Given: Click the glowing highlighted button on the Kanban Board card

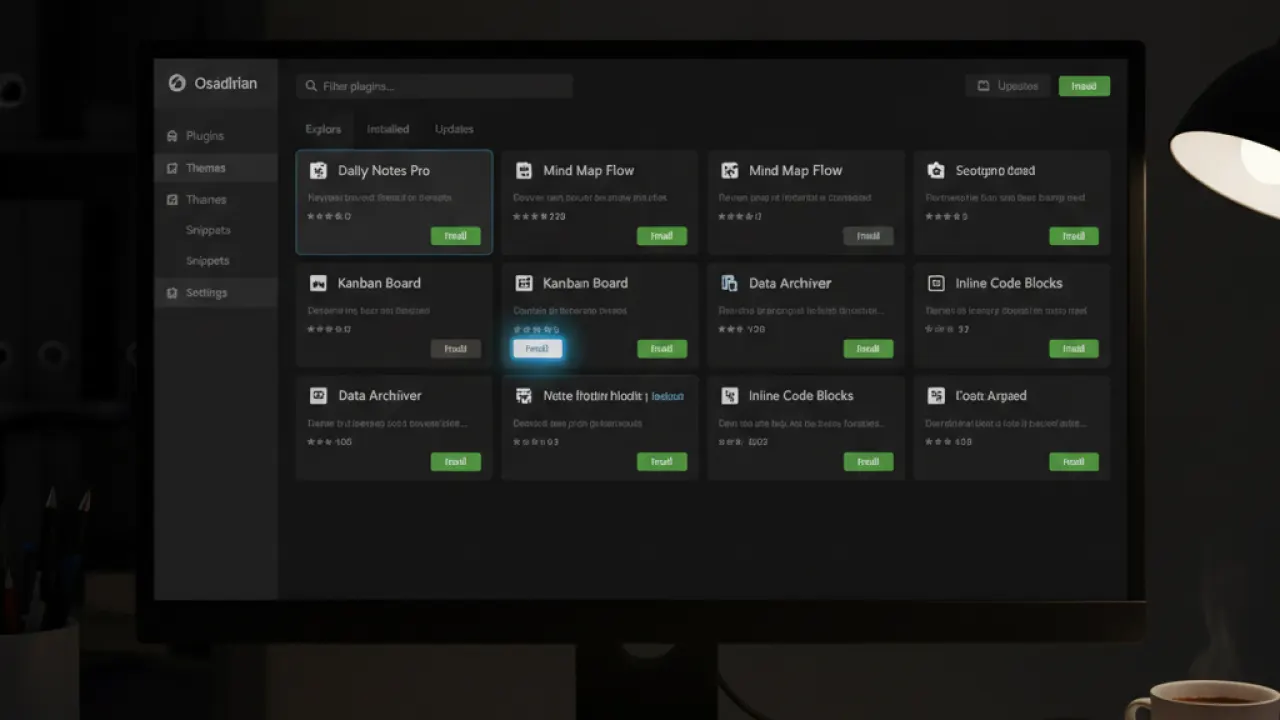Looking at the screenshot, I should [x=537, y=349].
